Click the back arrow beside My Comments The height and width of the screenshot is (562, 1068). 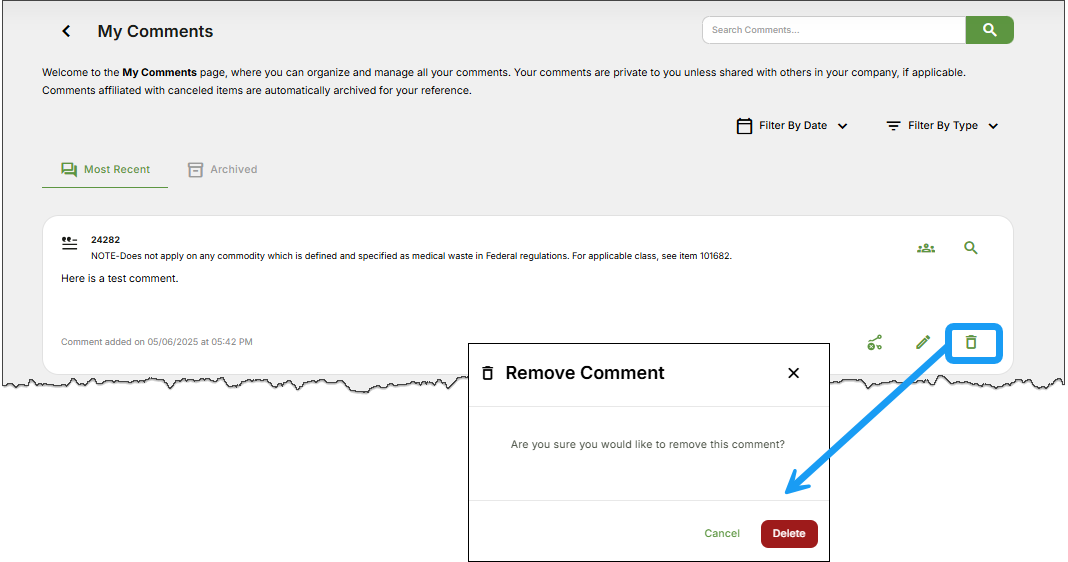(x=66, y=31)
